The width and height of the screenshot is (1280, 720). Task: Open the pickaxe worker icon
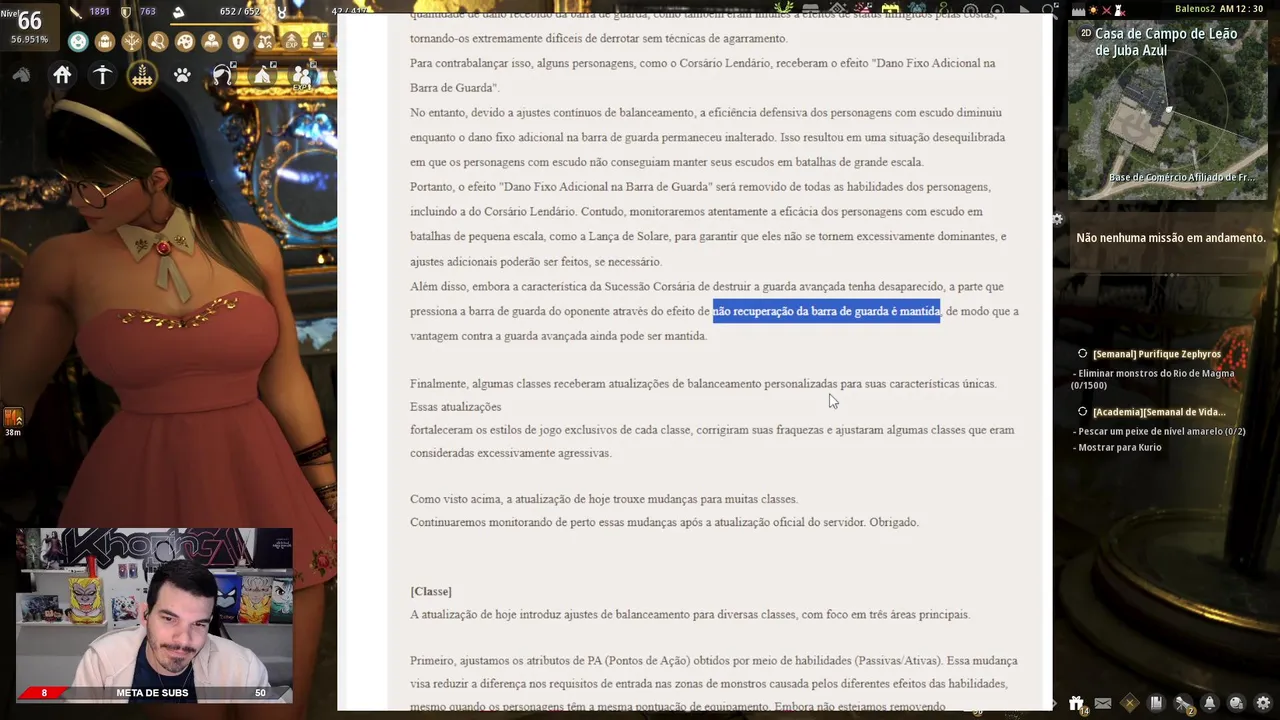(102, 75)
